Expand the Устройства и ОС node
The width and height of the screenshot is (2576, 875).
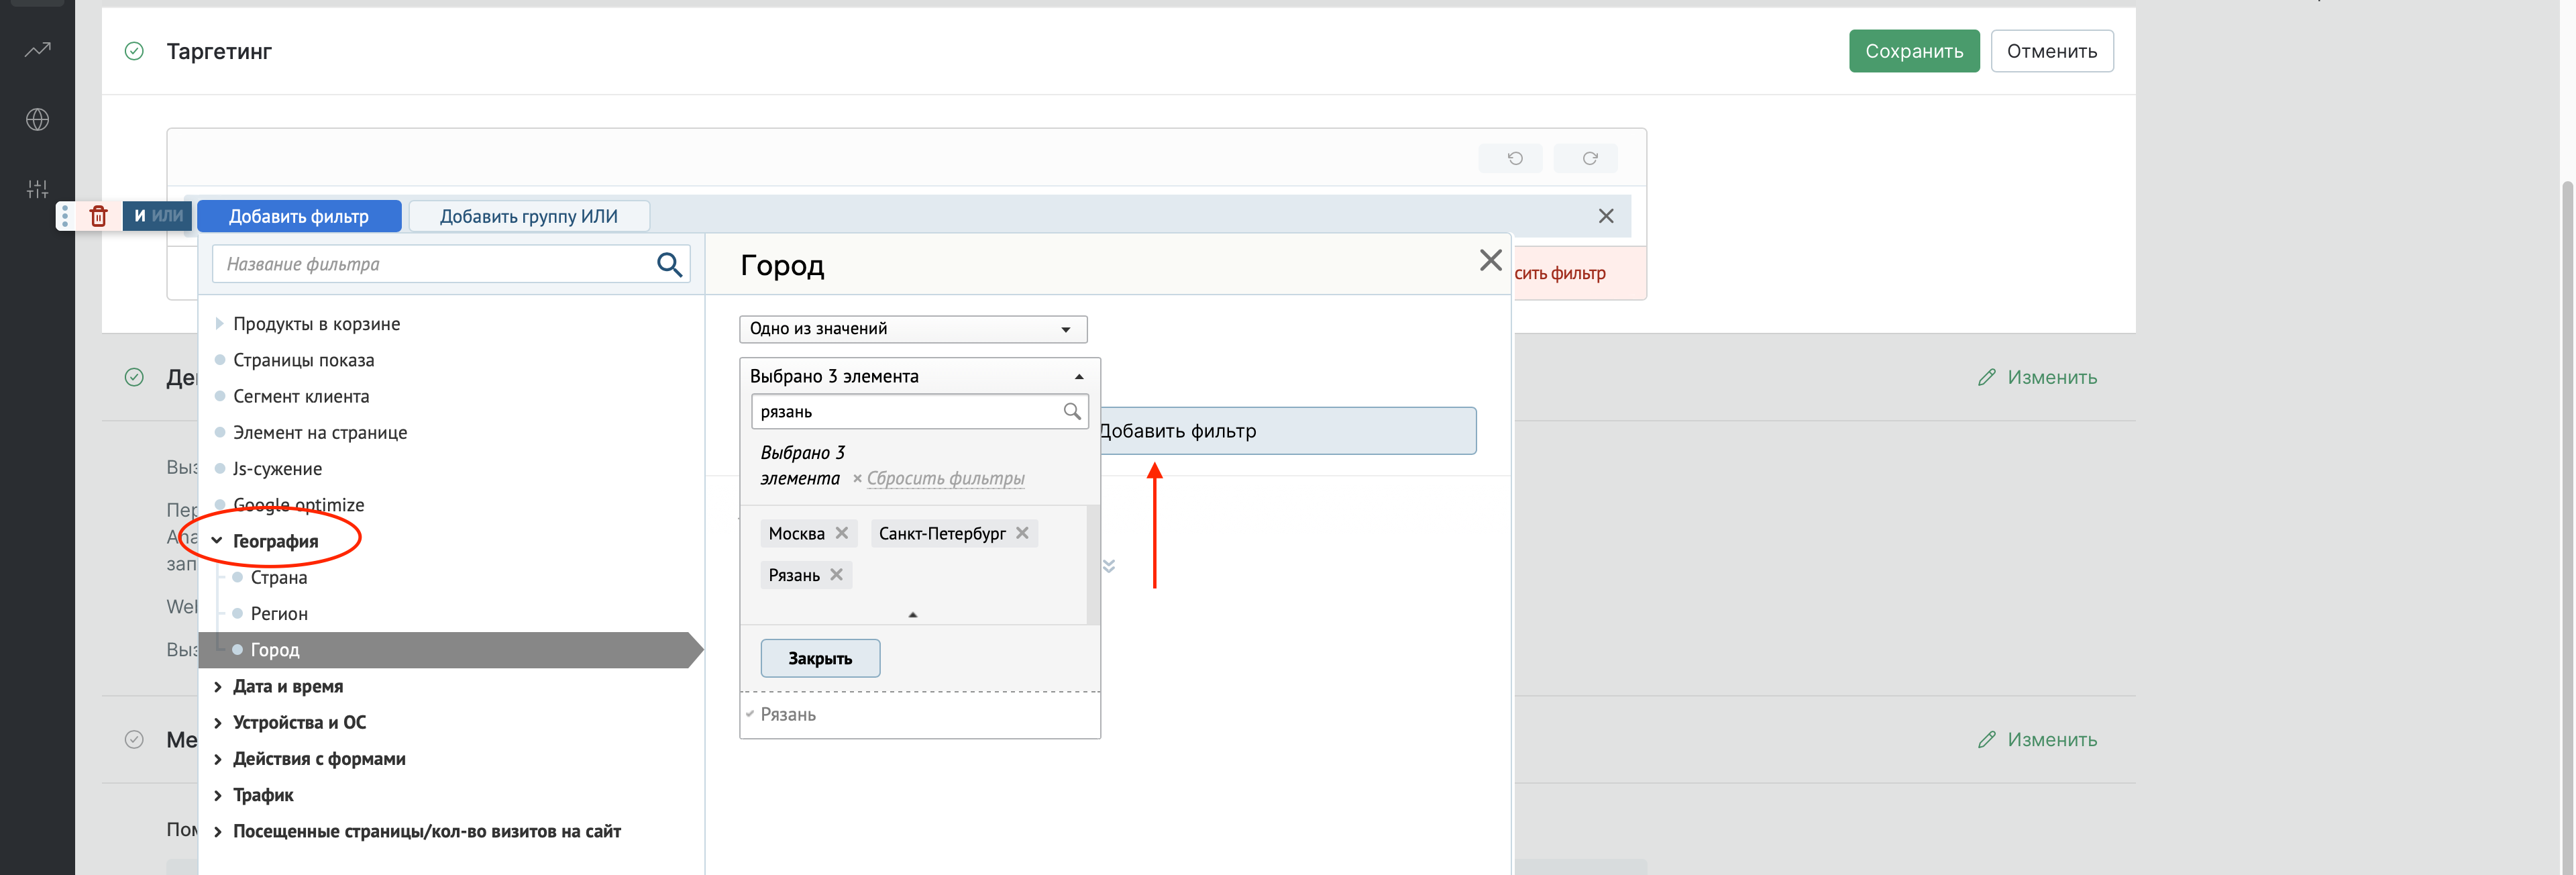point(217,722)
